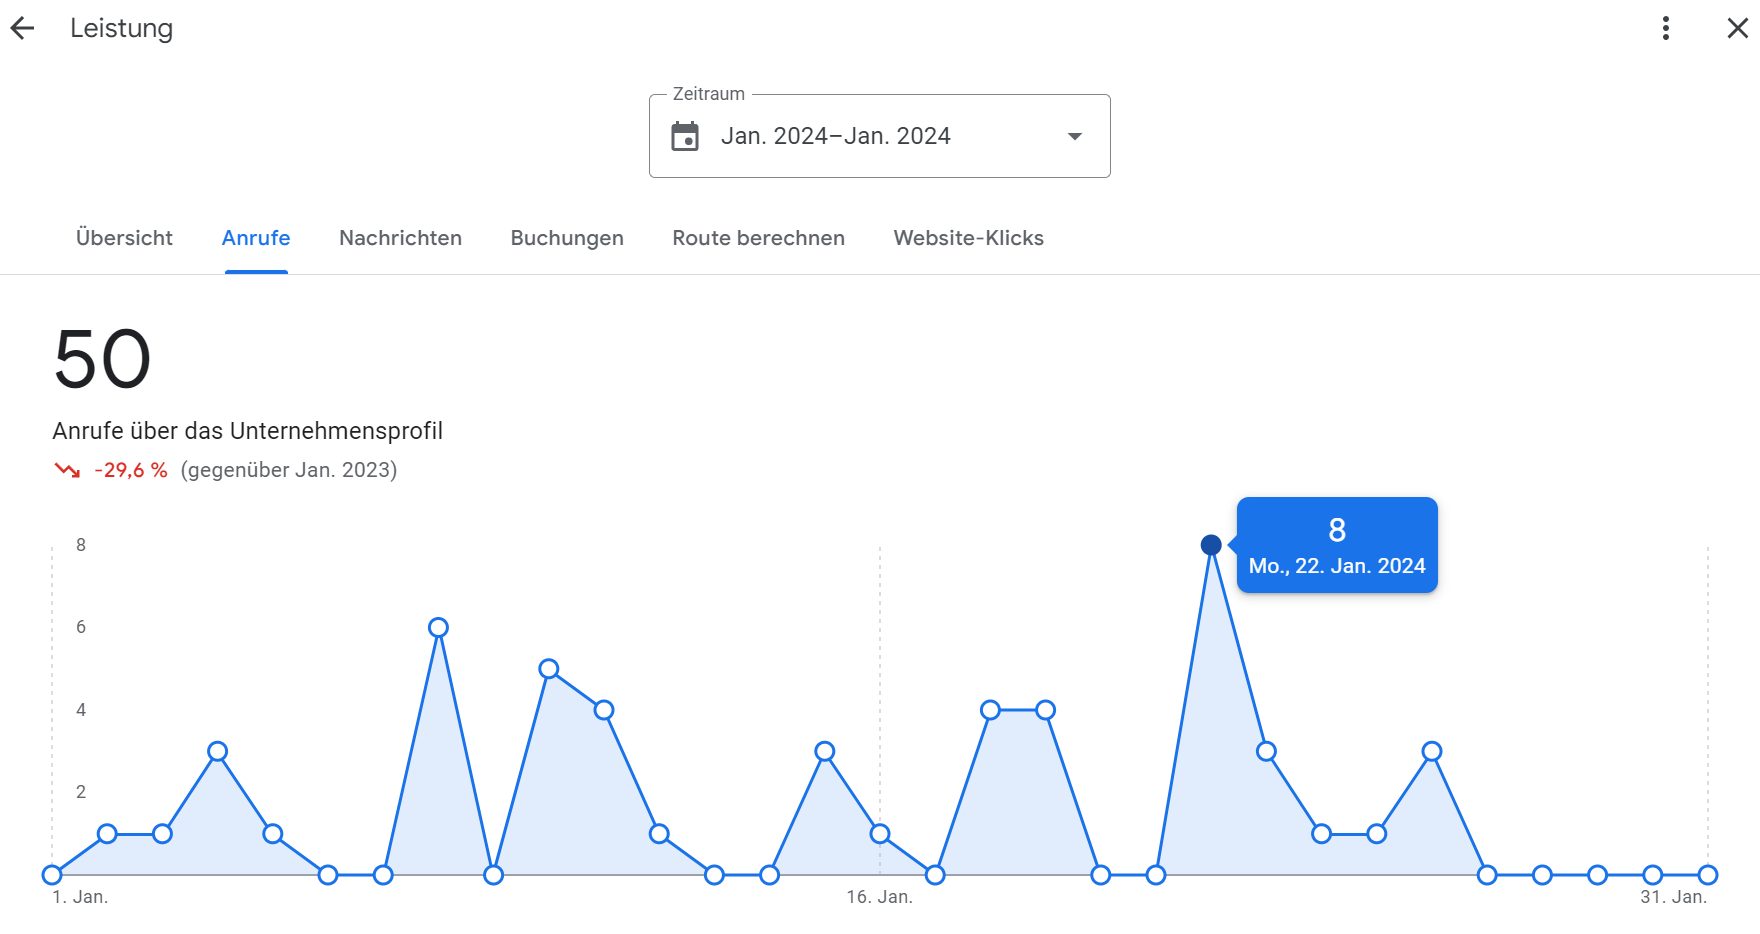1760x934 pixels.
Task: Click the -29,6 % change value
Action: (x=131, y=470)
